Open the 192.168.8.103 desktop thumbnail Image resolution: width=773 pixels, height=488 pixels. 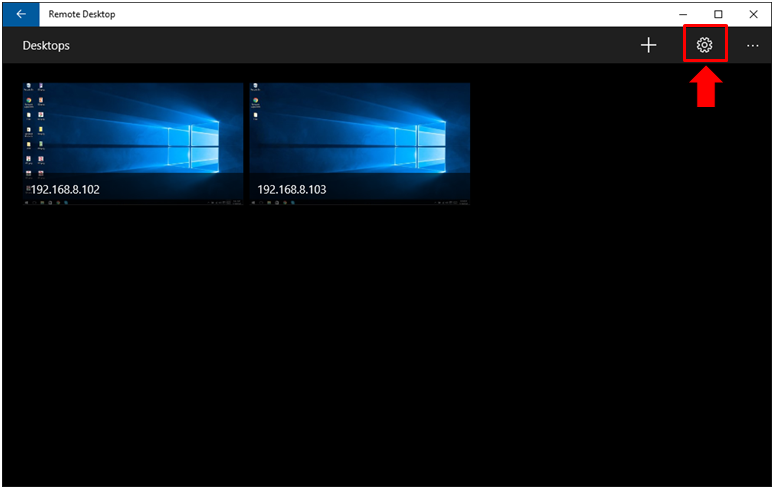click(360, 143)
